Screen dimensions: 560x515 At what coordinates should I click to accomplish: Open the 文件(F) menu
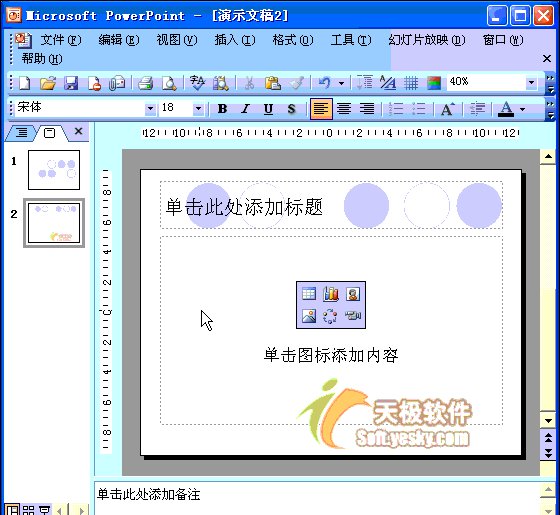pos(61,40)
